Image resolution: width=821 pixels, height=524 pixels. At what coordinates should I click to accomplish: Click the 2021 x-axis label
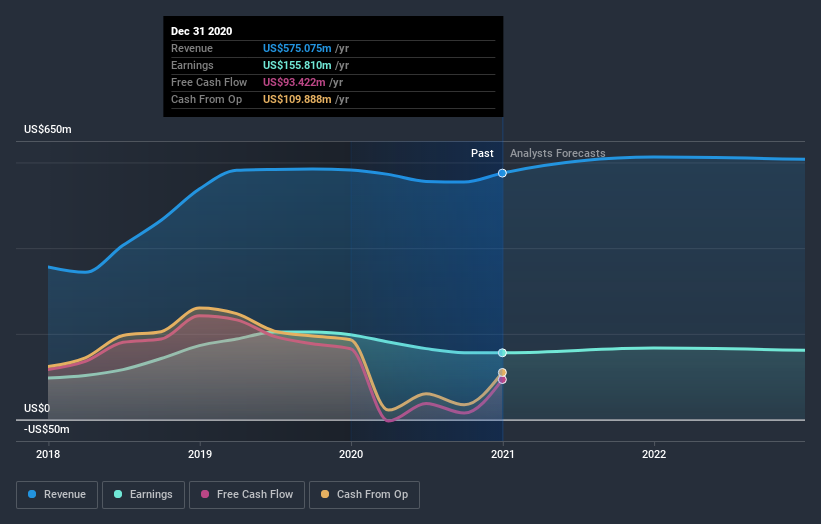pos(503,454)
